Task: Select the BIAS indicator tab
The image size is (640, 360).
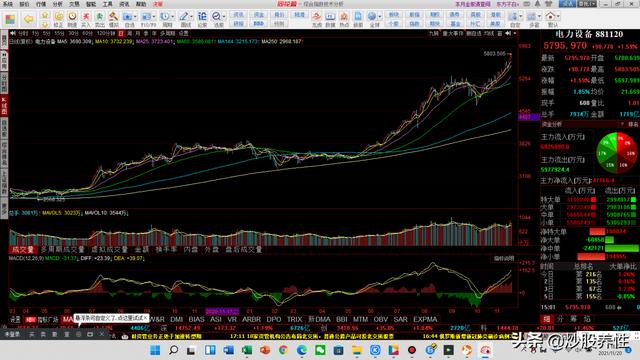Action: coord(196,319)
